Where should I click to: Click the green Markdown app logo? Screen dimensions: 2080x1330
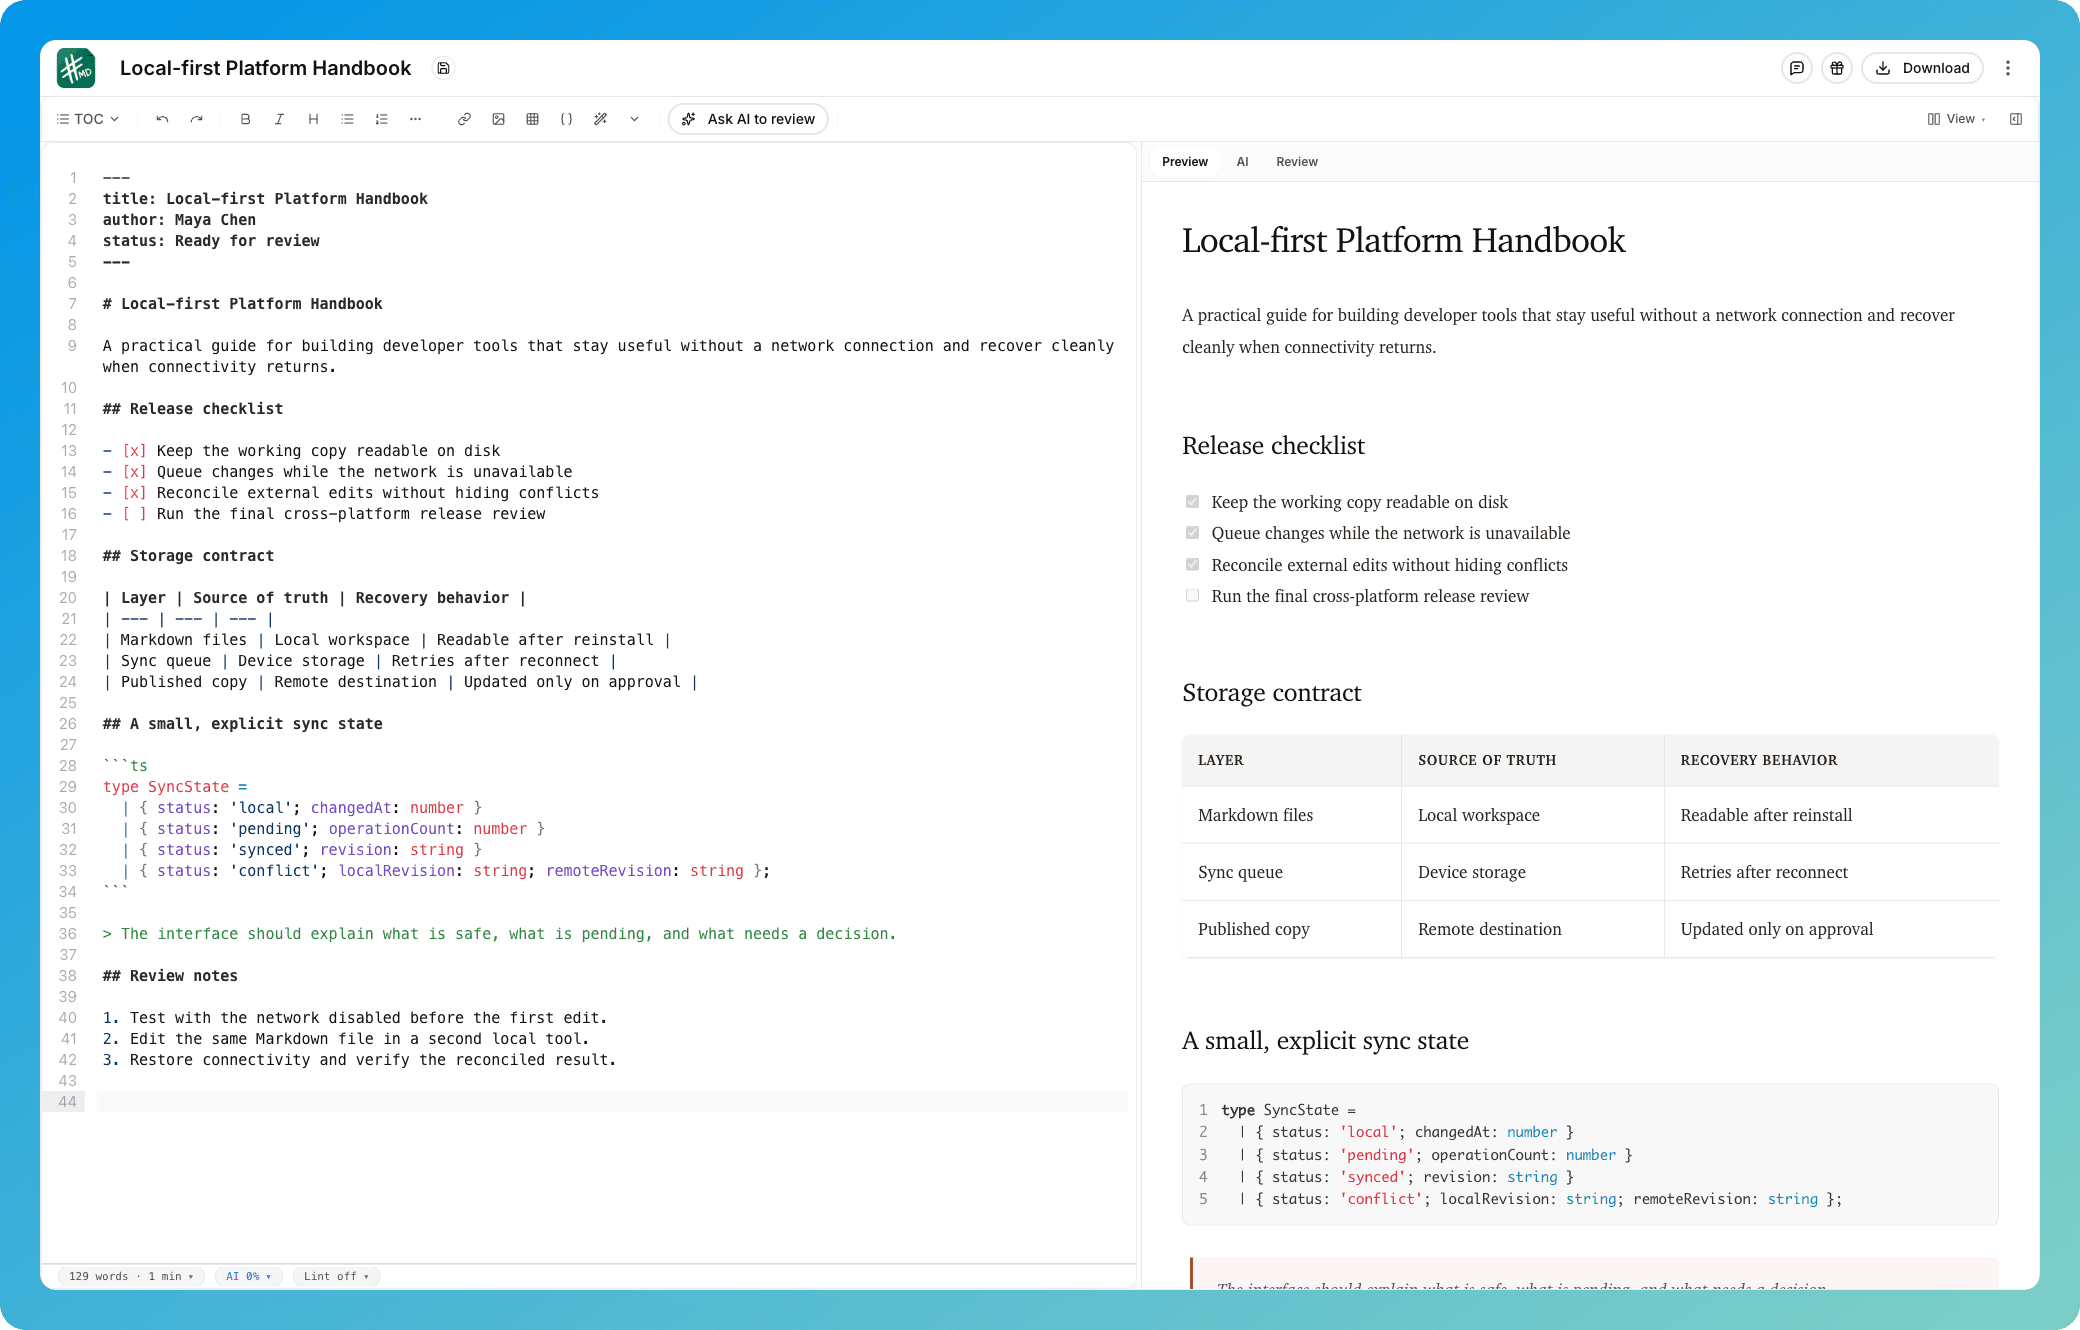[76, 68]
